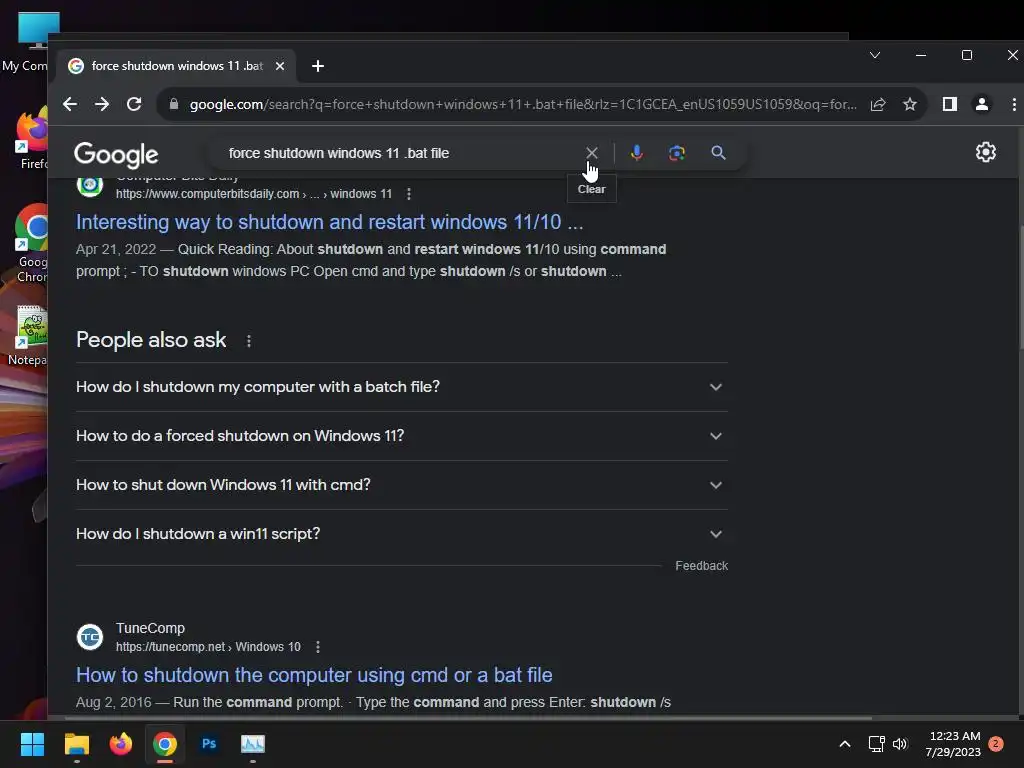Open Windows Start menu
The image size is (1024, 768).
[32, 744]
